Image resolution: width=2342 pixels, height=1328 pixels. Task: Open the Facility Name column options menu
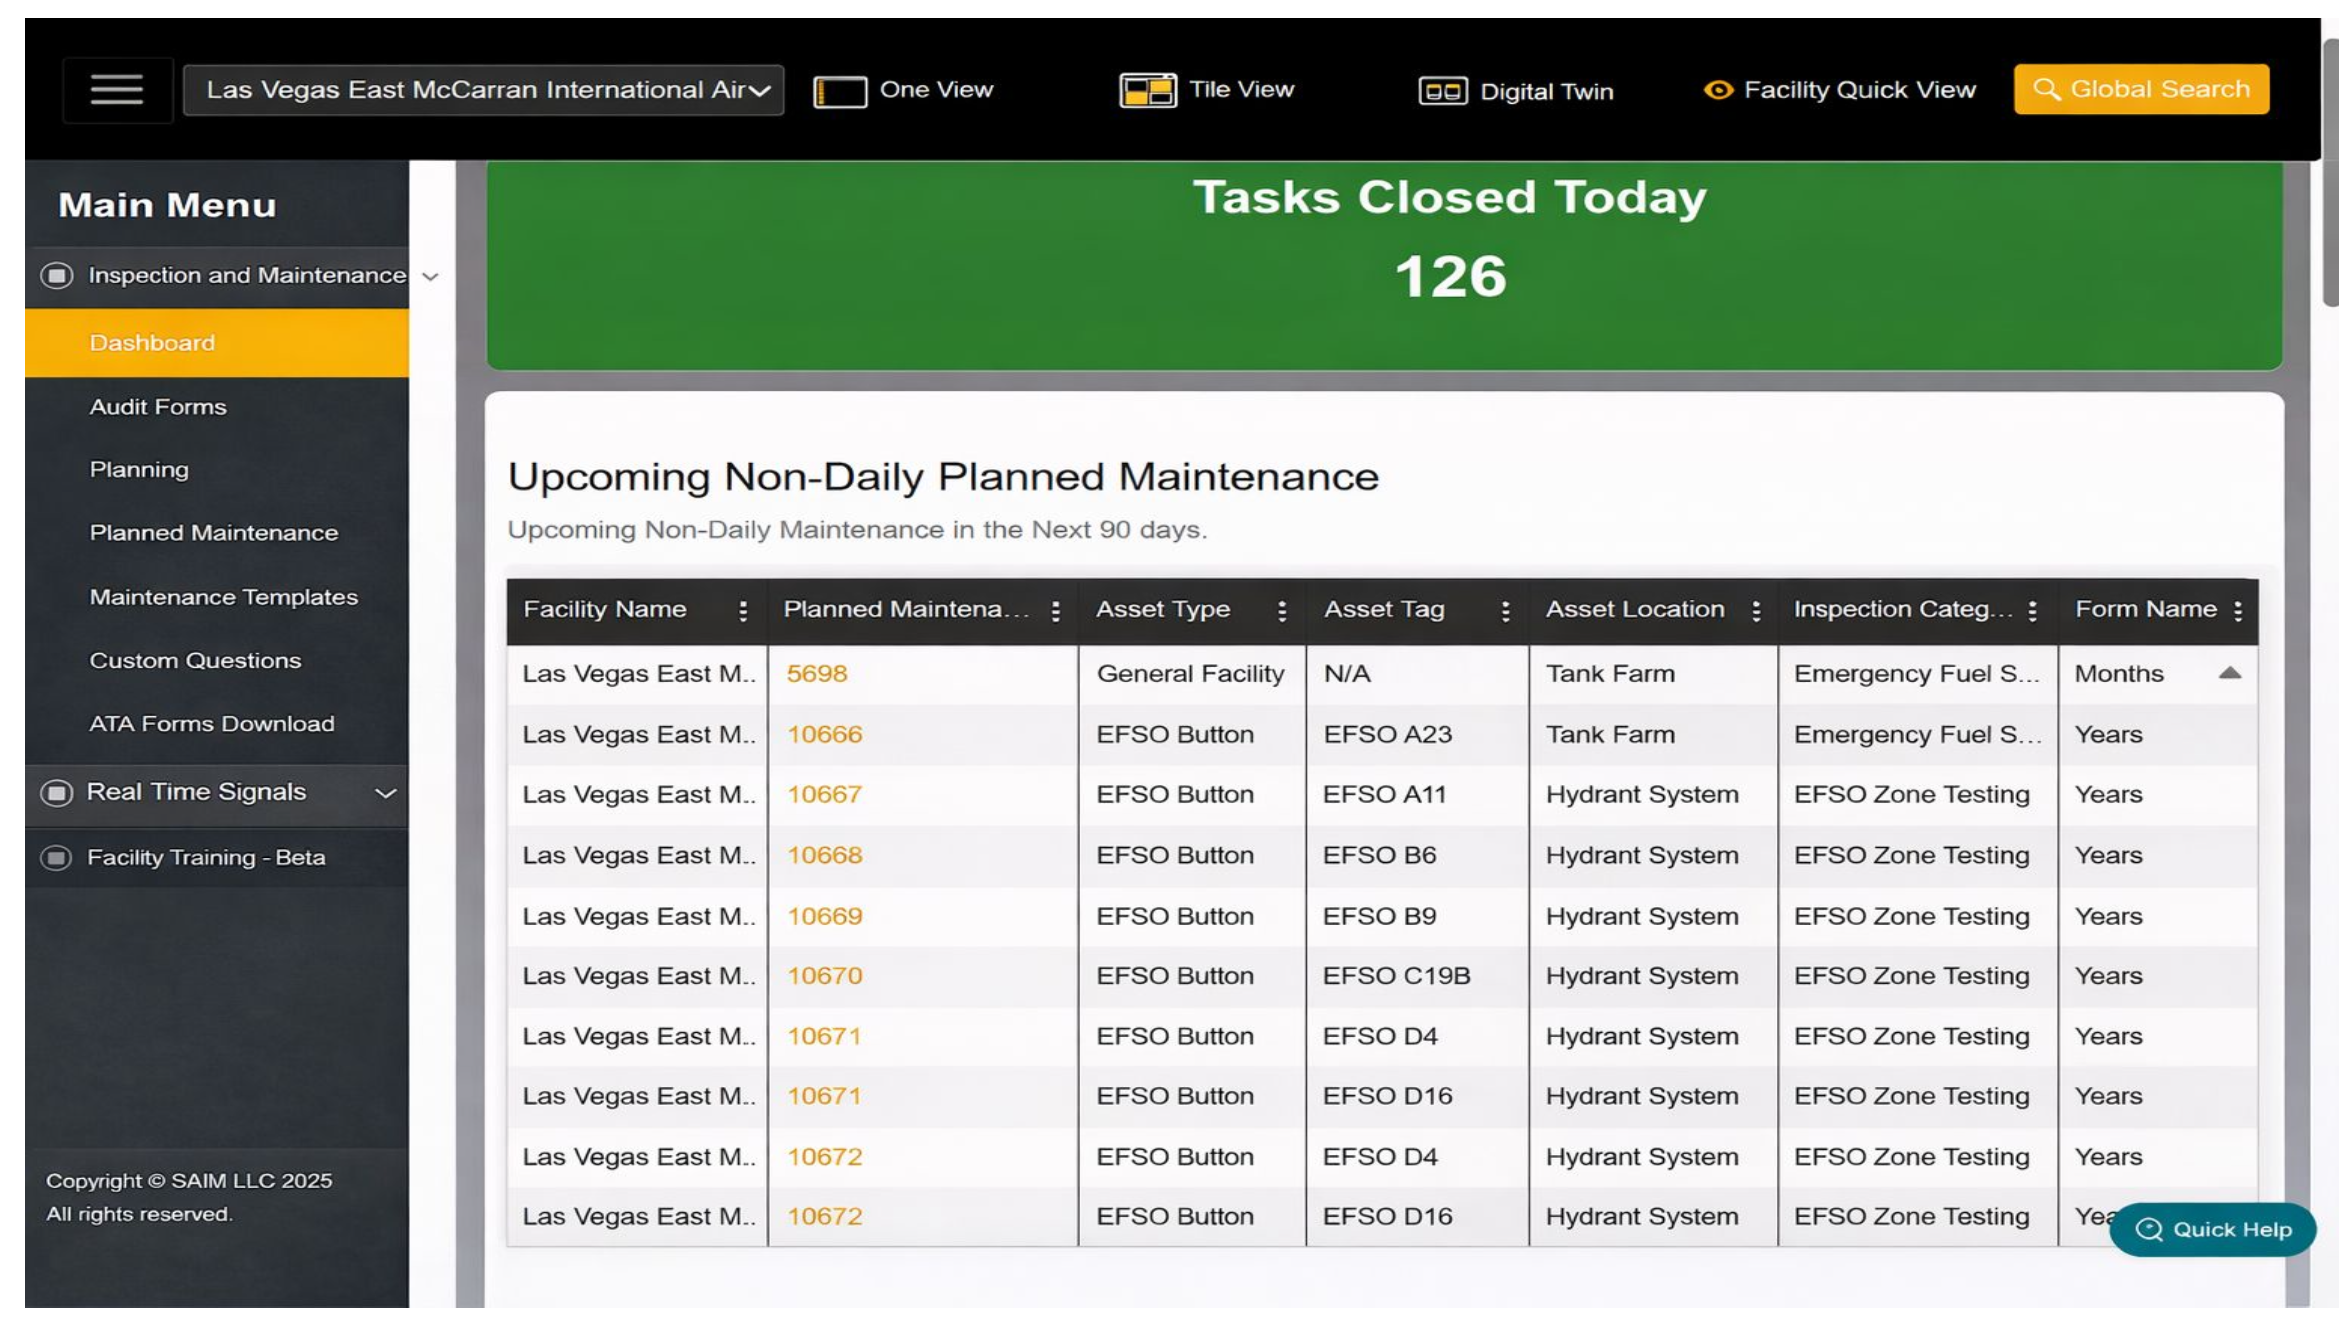[743, 610]
